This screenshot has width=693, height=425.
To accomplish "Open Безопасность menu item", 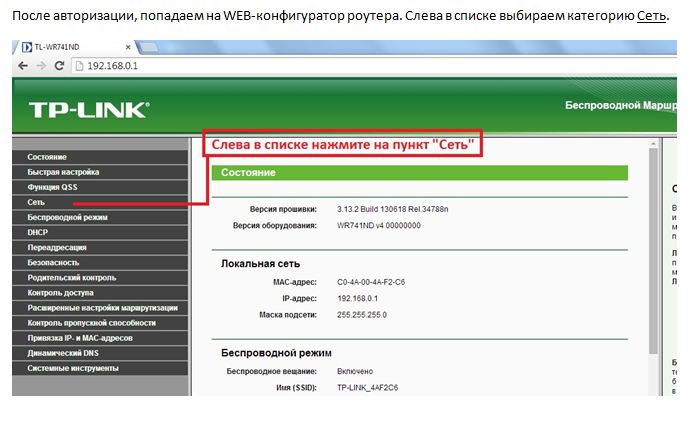I will coord(55,262).
